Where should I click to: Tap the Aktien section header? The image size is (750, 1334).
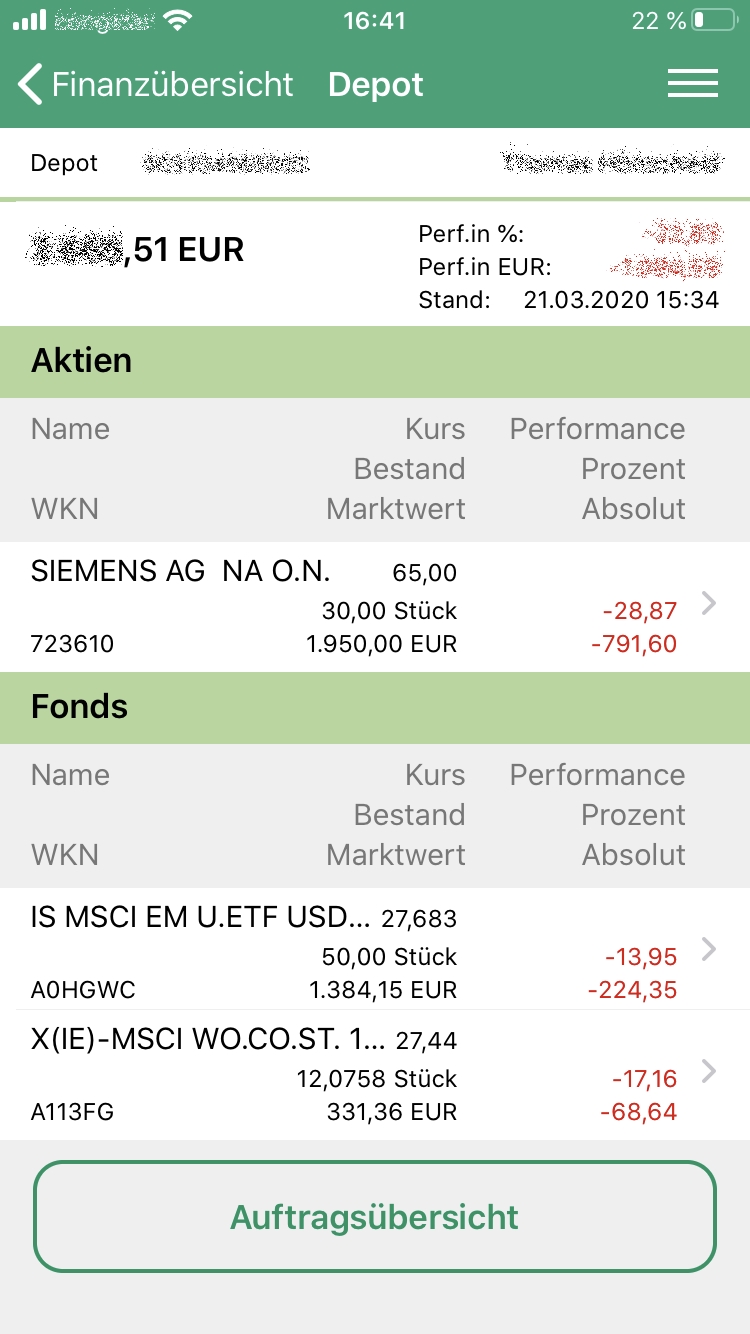375,361
